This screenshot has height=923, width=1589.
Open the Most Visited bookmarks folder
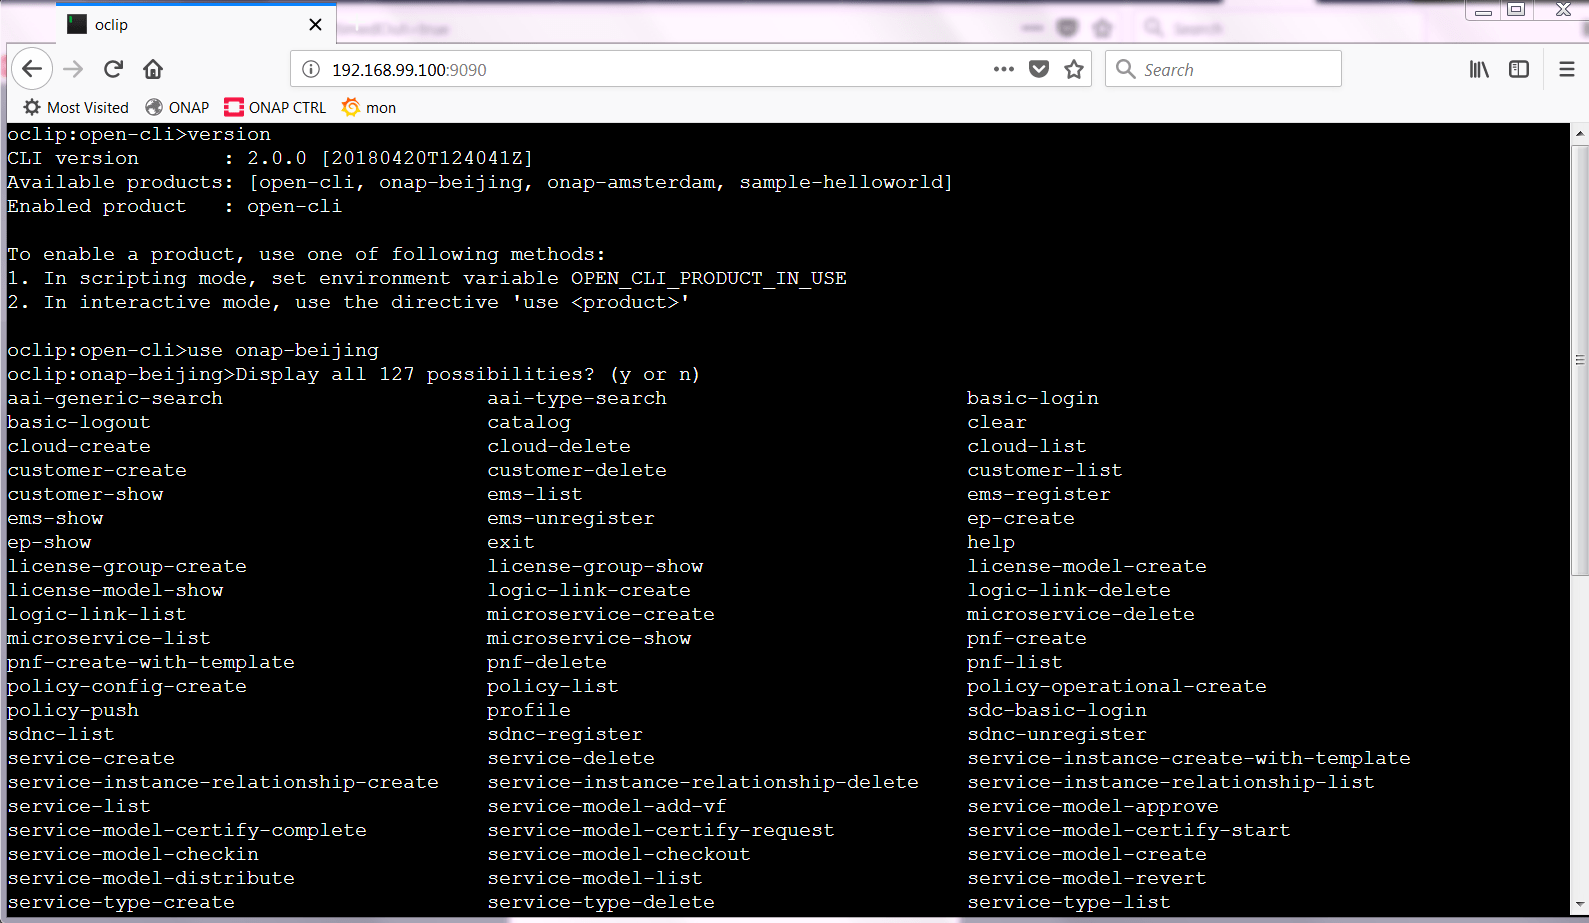point(76,107)
